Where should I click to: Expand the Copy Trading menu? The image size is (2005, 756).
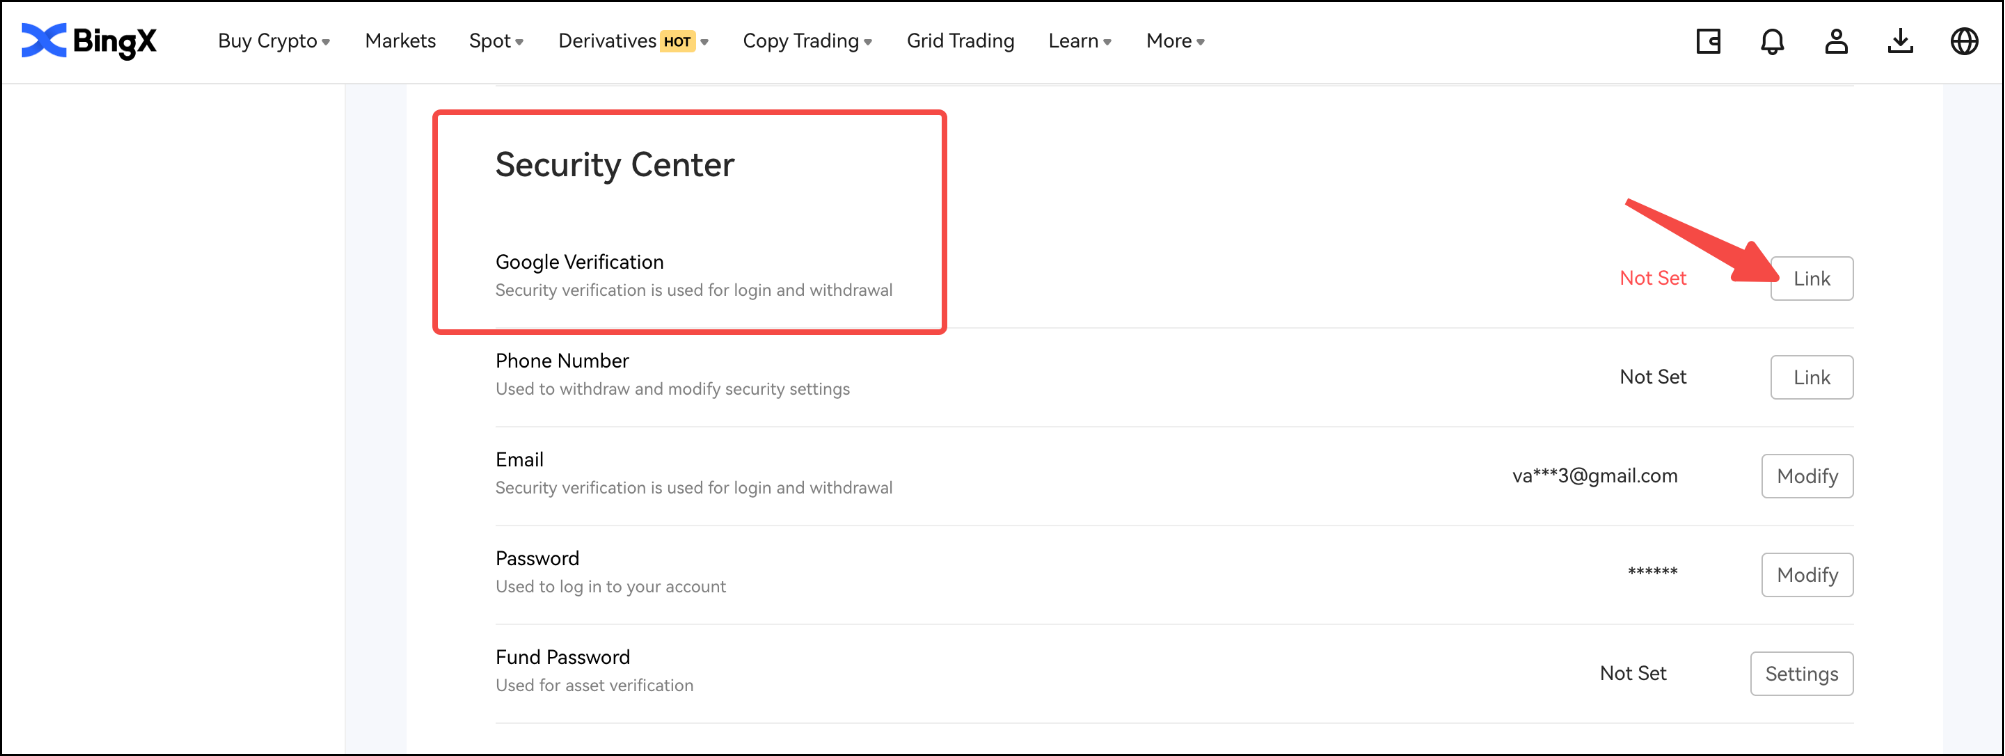pyautogui.click(x=807, y=41)
